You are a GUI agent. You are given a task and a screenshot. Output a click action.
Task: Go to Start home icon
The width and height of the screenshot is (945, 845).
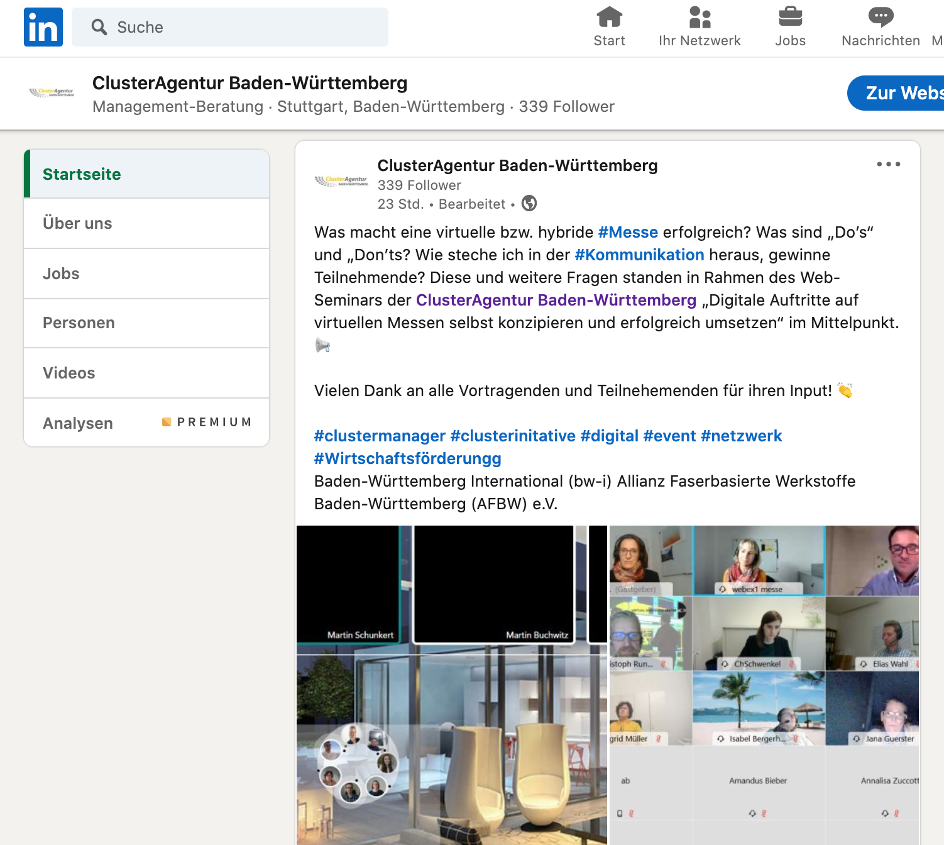tap(609, 17)
